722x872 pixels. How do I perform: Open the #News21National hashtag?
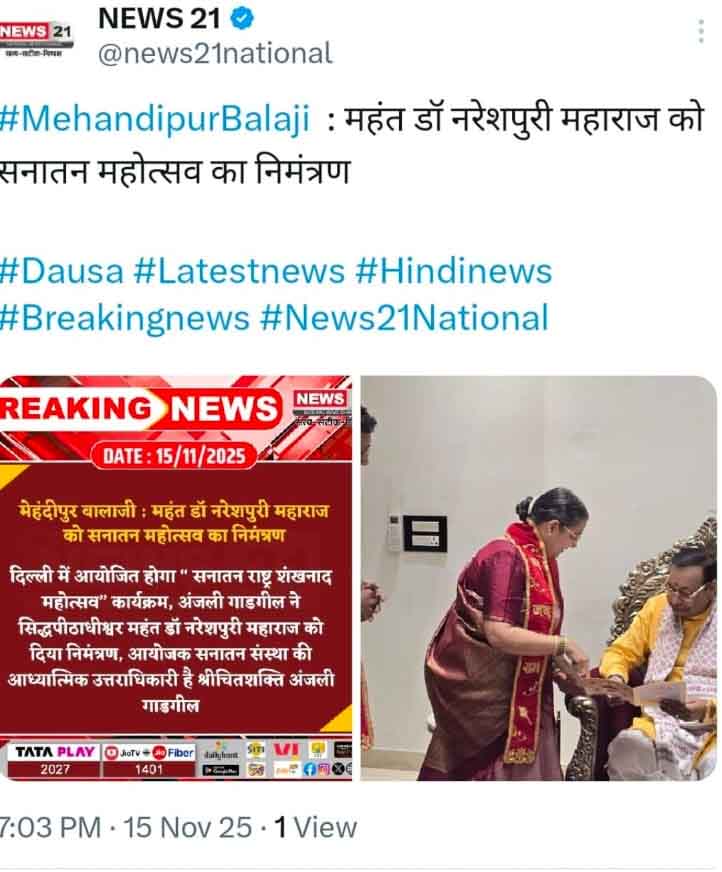[x=404, y=319]
